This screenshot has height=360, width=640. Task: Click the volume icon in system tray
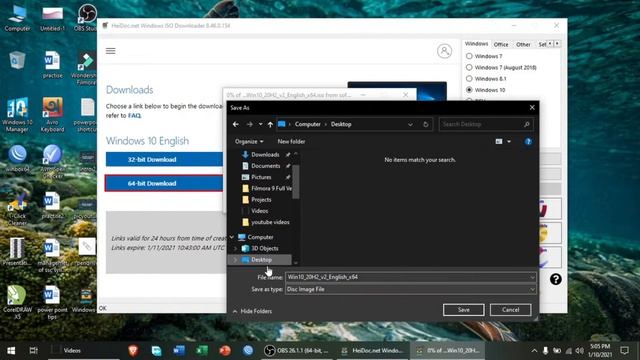tap(579, 351)
